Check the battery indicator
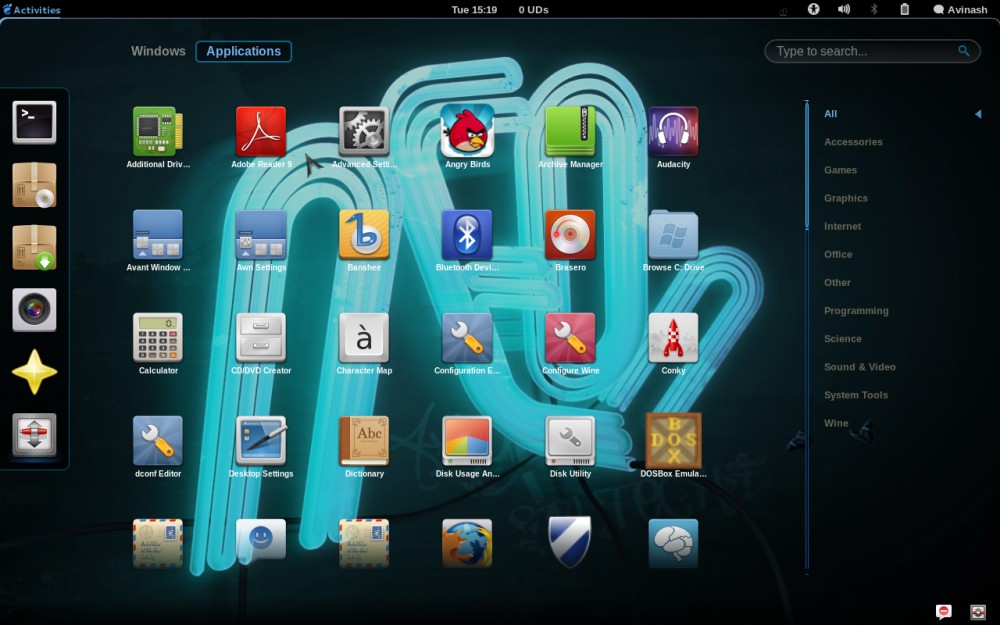Image resolution: width=1000 pixels, height=625 pixels. [904, 10]
